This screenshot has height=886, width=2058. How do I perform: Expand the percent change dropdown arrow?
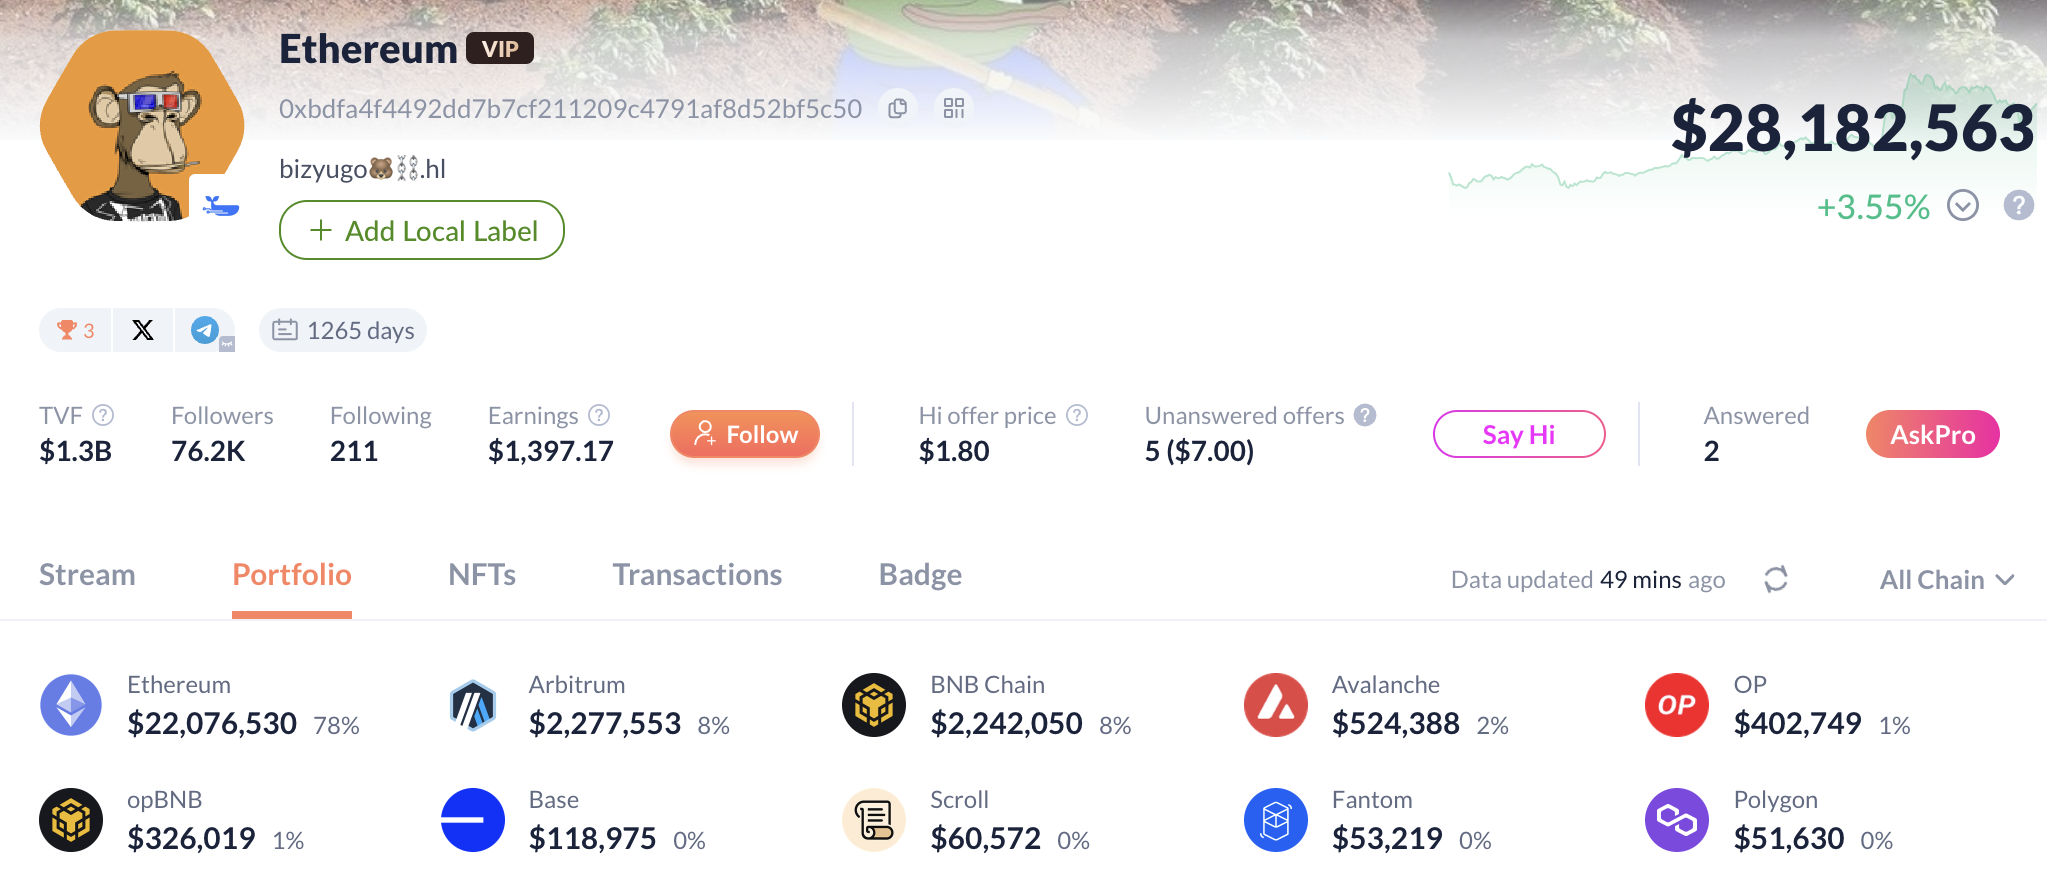(x=1963, y=206)
